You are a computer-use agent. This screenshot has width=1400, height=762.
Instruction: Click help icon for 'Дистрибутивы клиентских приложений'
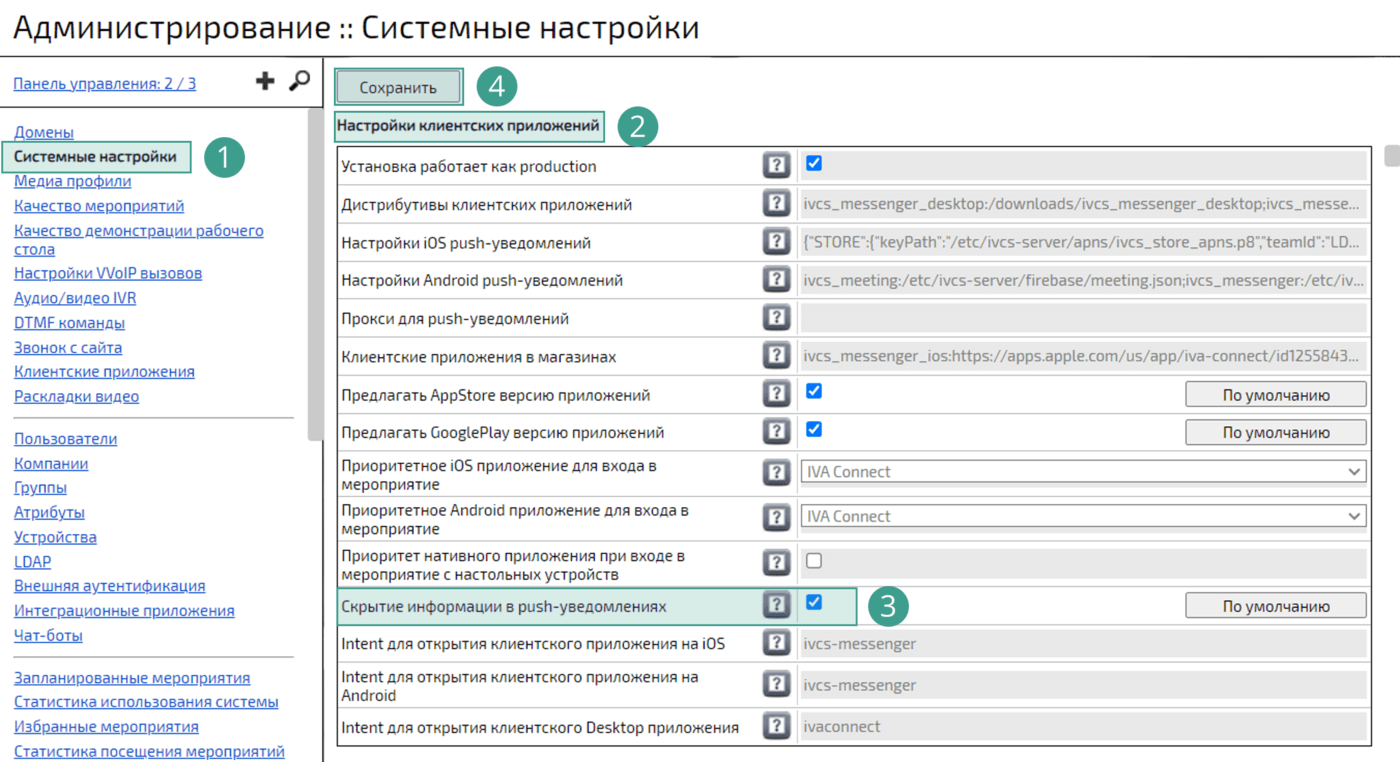point(776,202)
